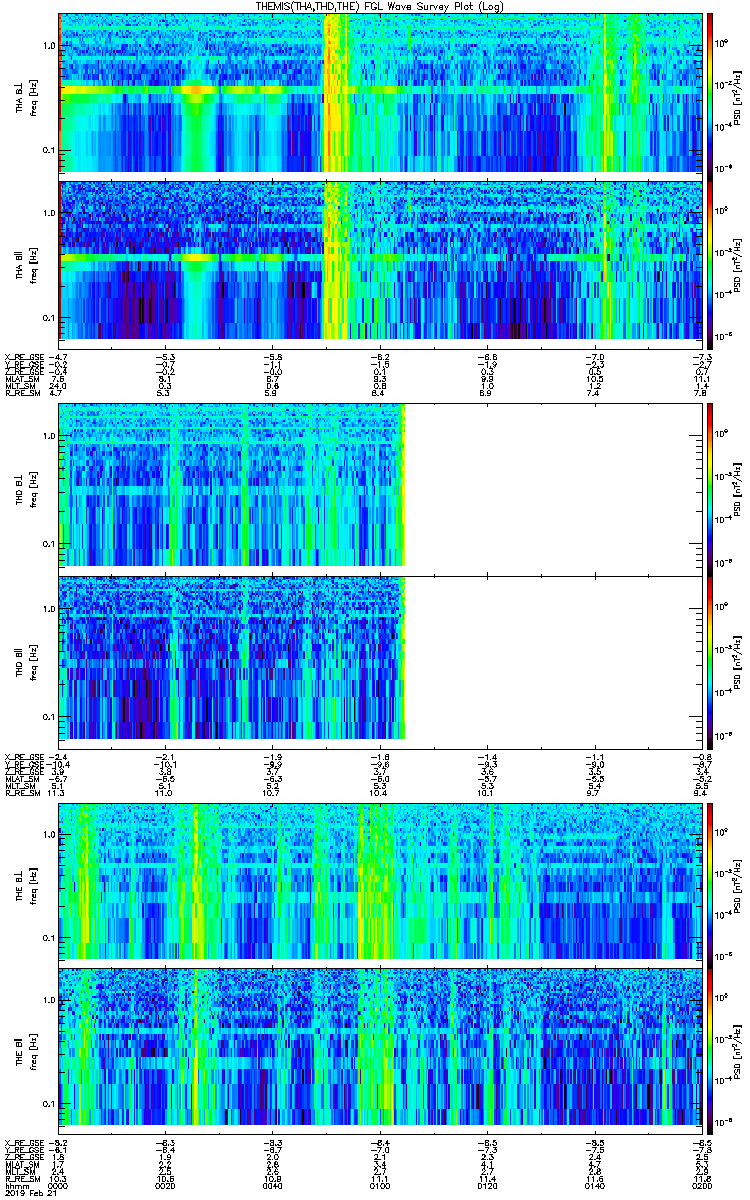The image size is (750, 1200).
Task: Click the '0120' time tick label
Action: tap(486, 1187)
